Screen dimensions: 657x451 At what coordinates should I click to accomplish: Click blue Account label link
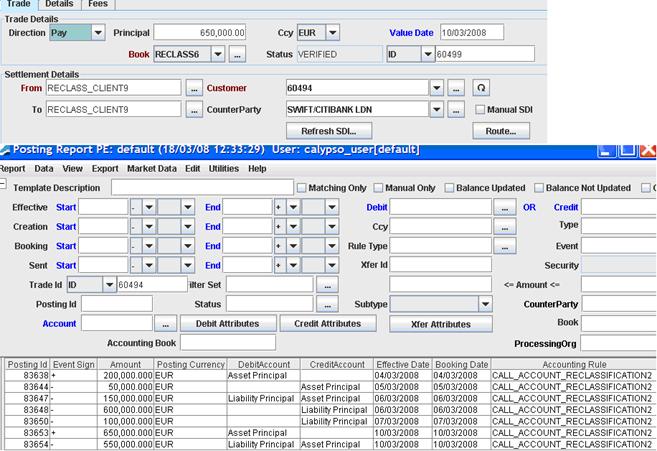point(59,324)
